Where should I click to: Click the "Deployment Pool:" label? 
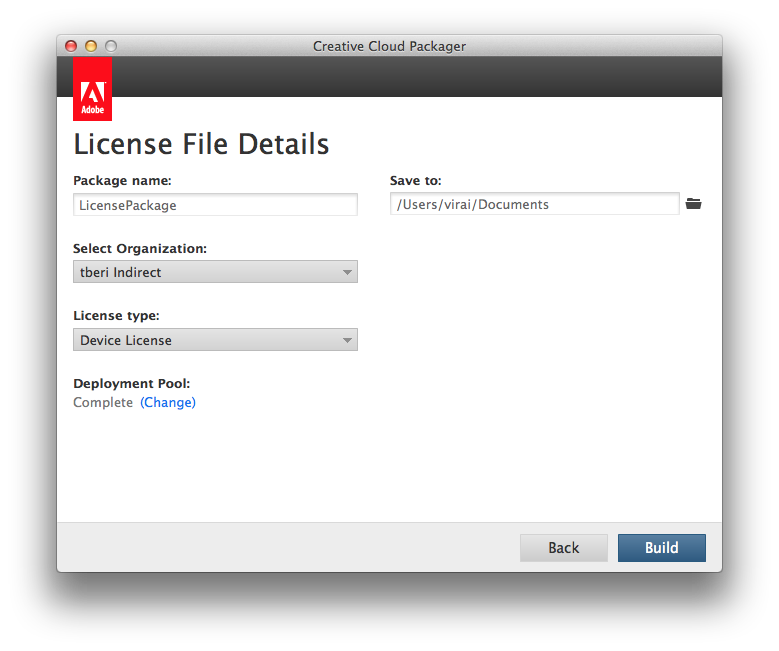[131, 383]
